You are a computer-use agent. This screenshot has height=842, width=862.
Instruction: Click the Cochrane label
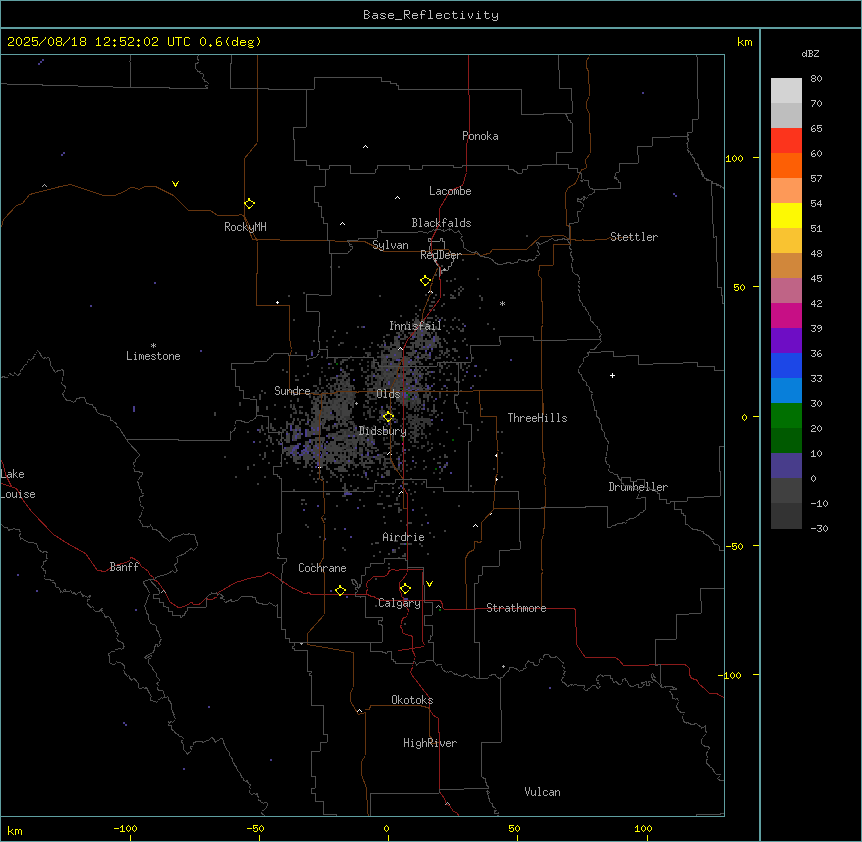322,568
